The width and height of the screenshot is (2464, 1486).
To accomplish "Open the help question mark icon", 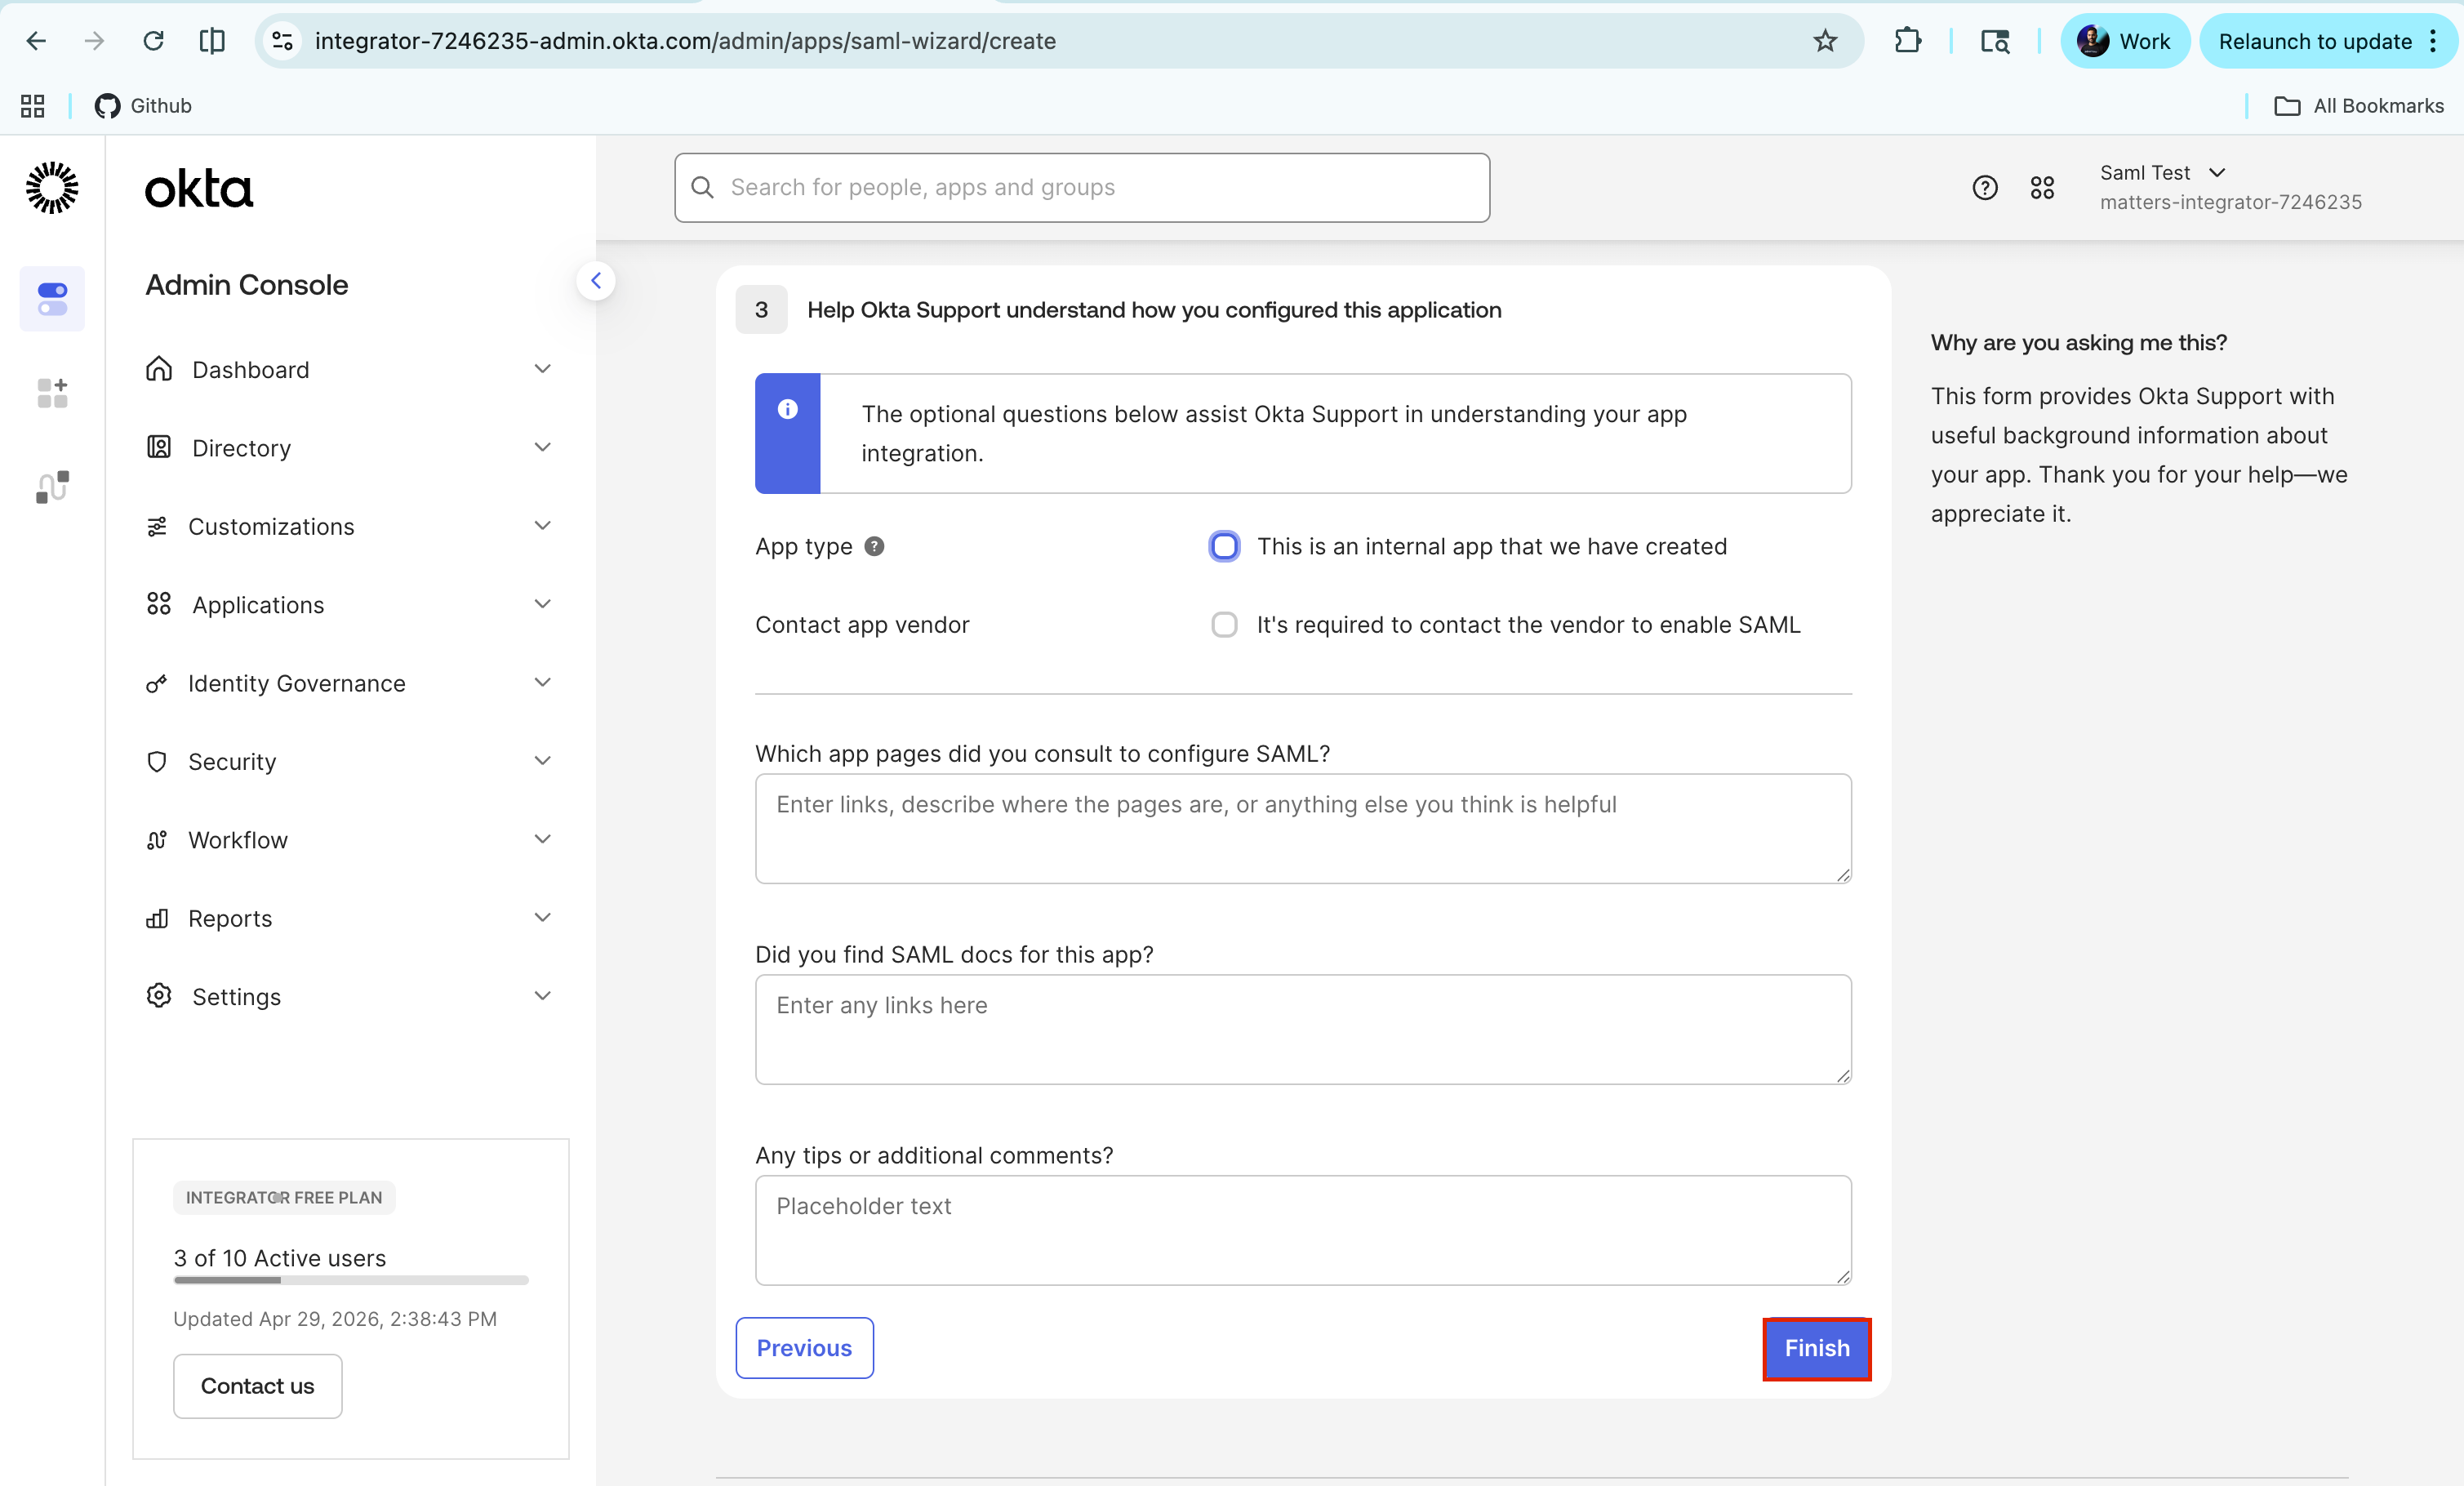I will (x=1985, y=188).
